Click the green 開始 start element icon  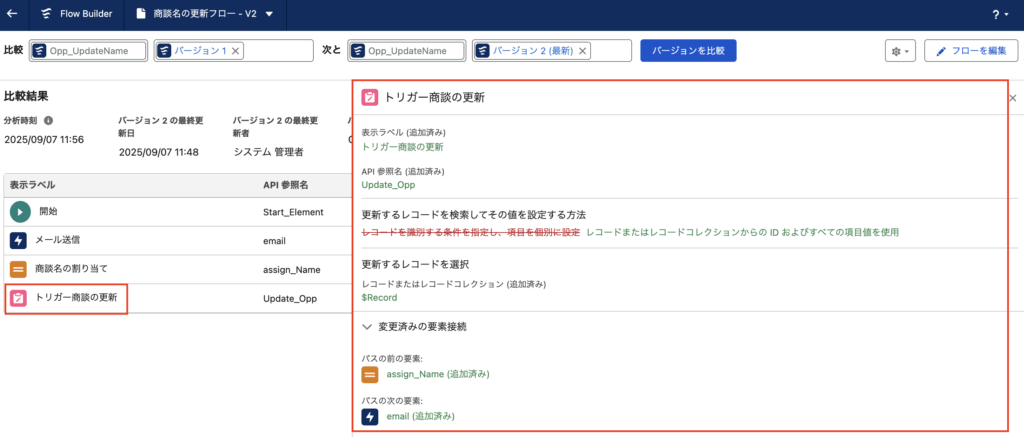tap(19, 212)
